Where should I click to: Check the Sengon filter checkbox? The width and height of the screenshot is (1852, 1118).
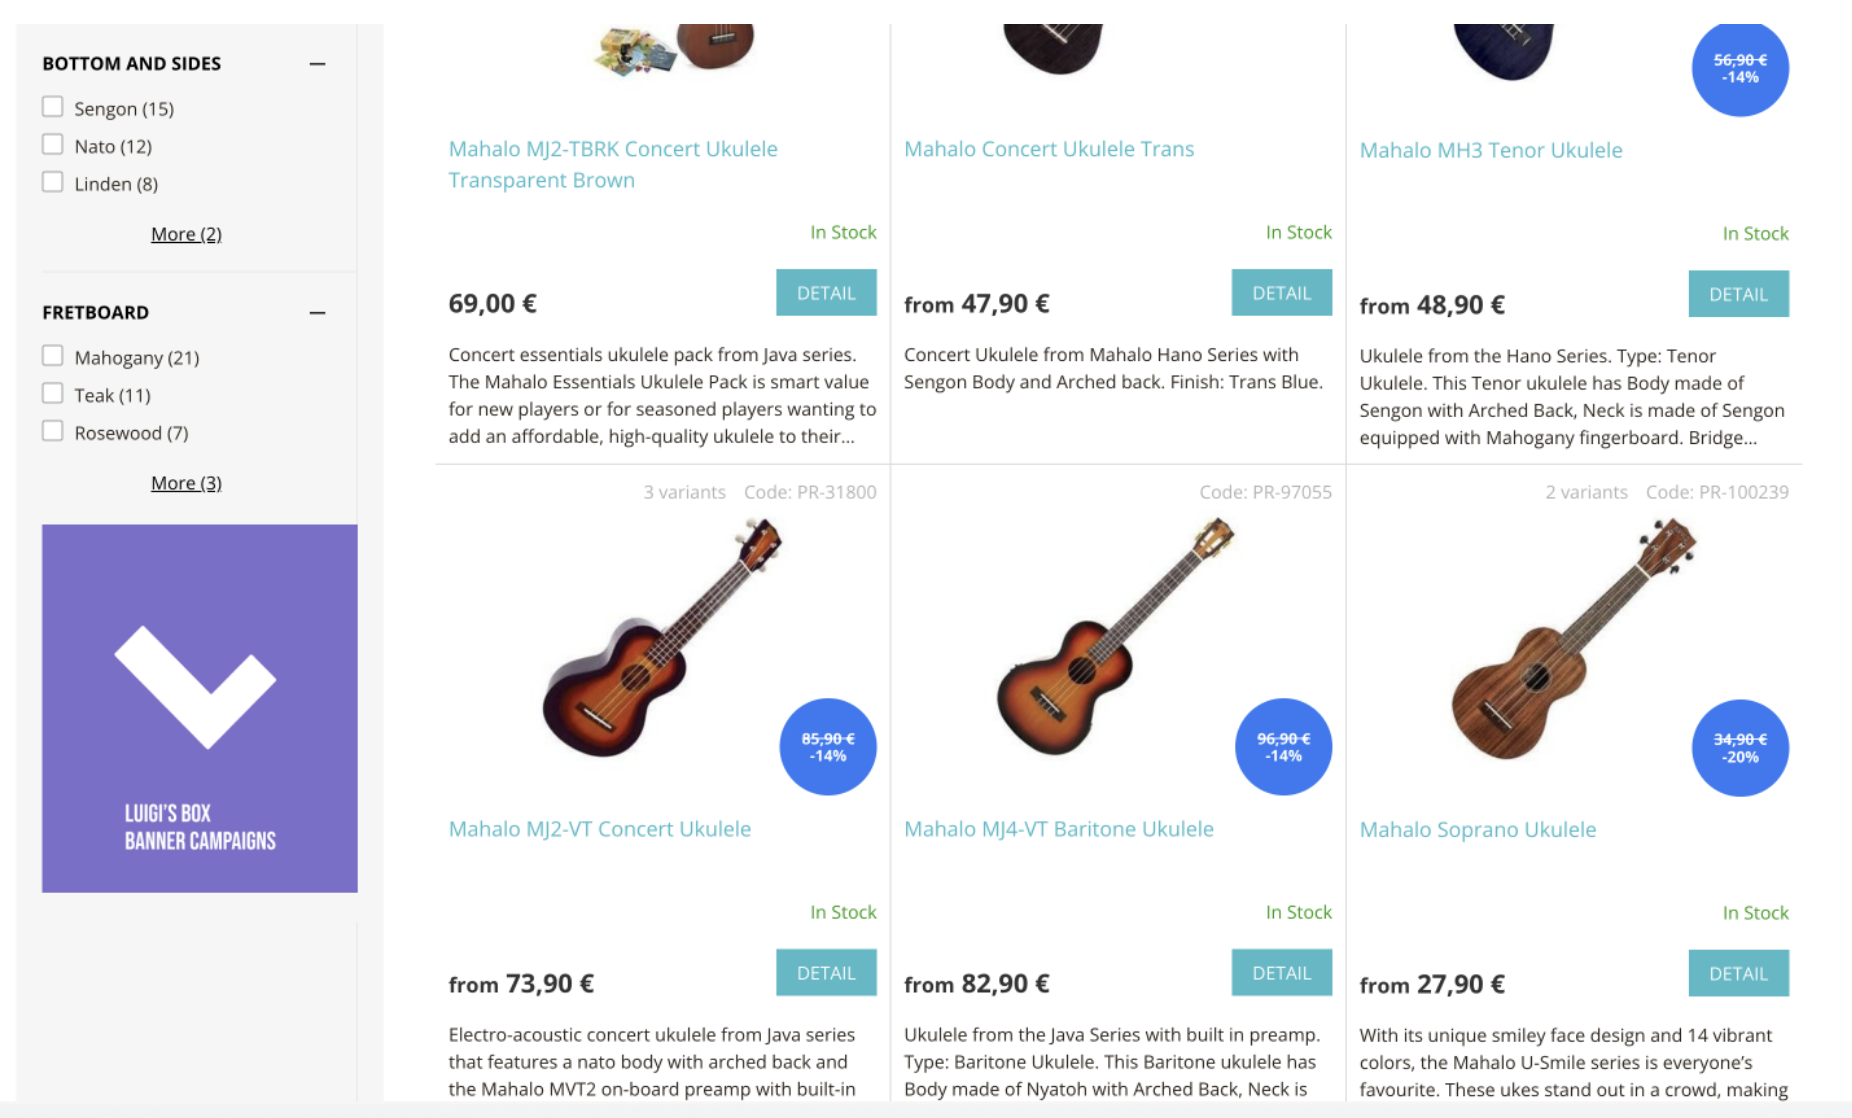tap(53, 107)
